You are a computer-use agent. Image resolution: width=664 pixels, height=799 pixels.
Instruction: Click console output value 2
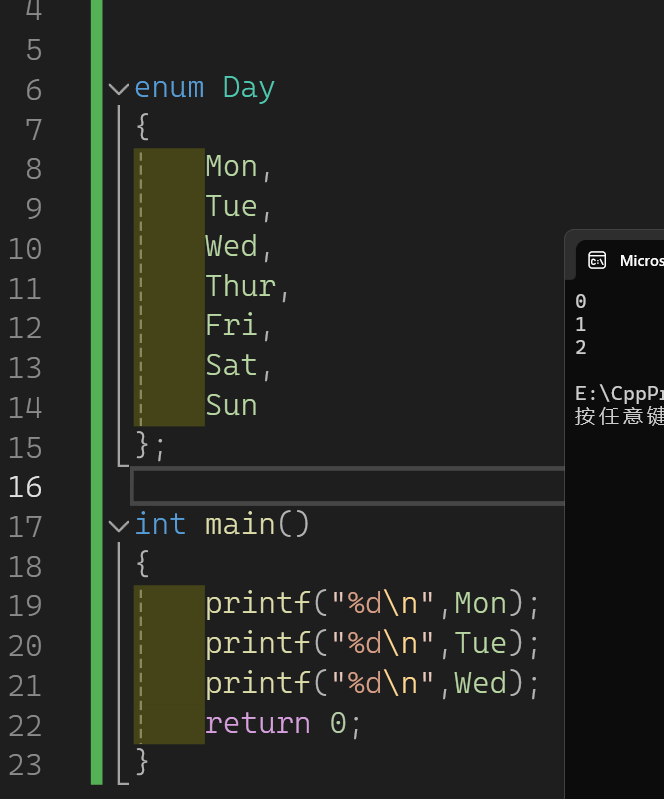[581, 348]
